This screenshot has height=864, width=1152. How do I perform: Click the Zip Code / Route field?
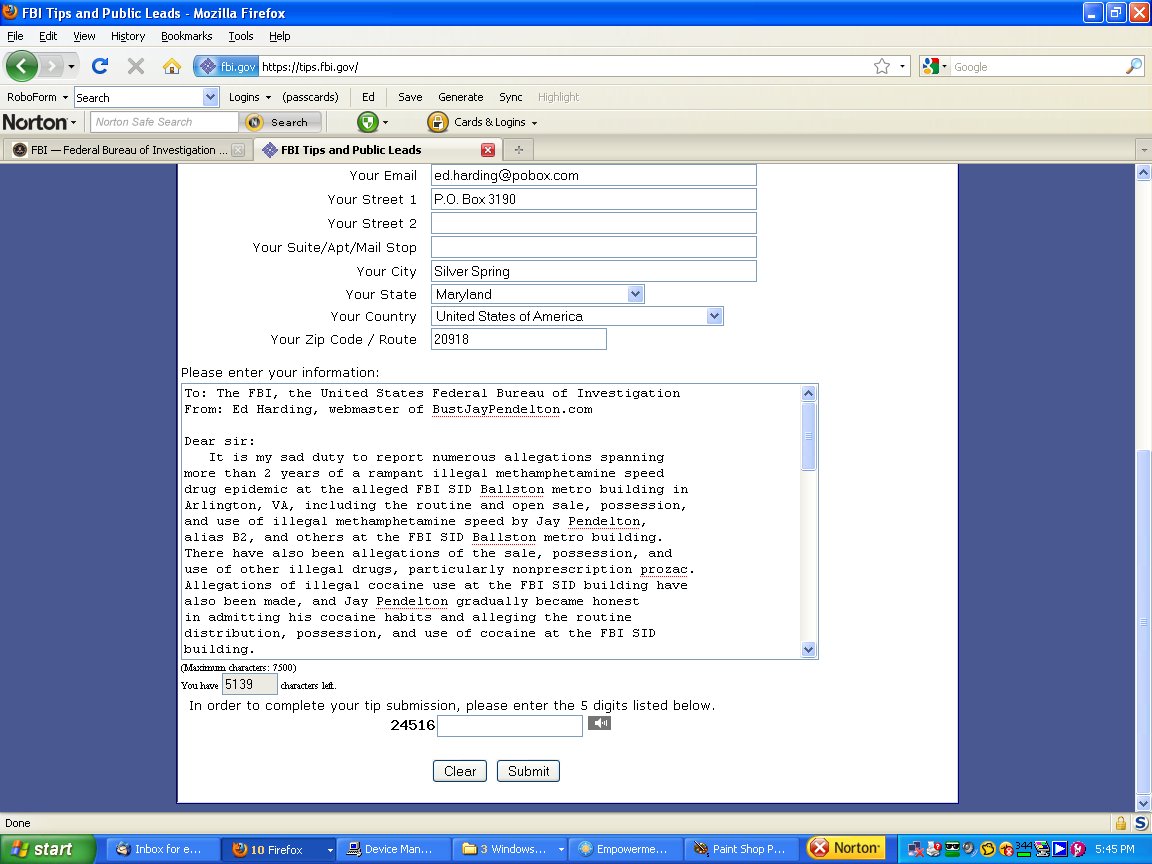pos(519,339)
